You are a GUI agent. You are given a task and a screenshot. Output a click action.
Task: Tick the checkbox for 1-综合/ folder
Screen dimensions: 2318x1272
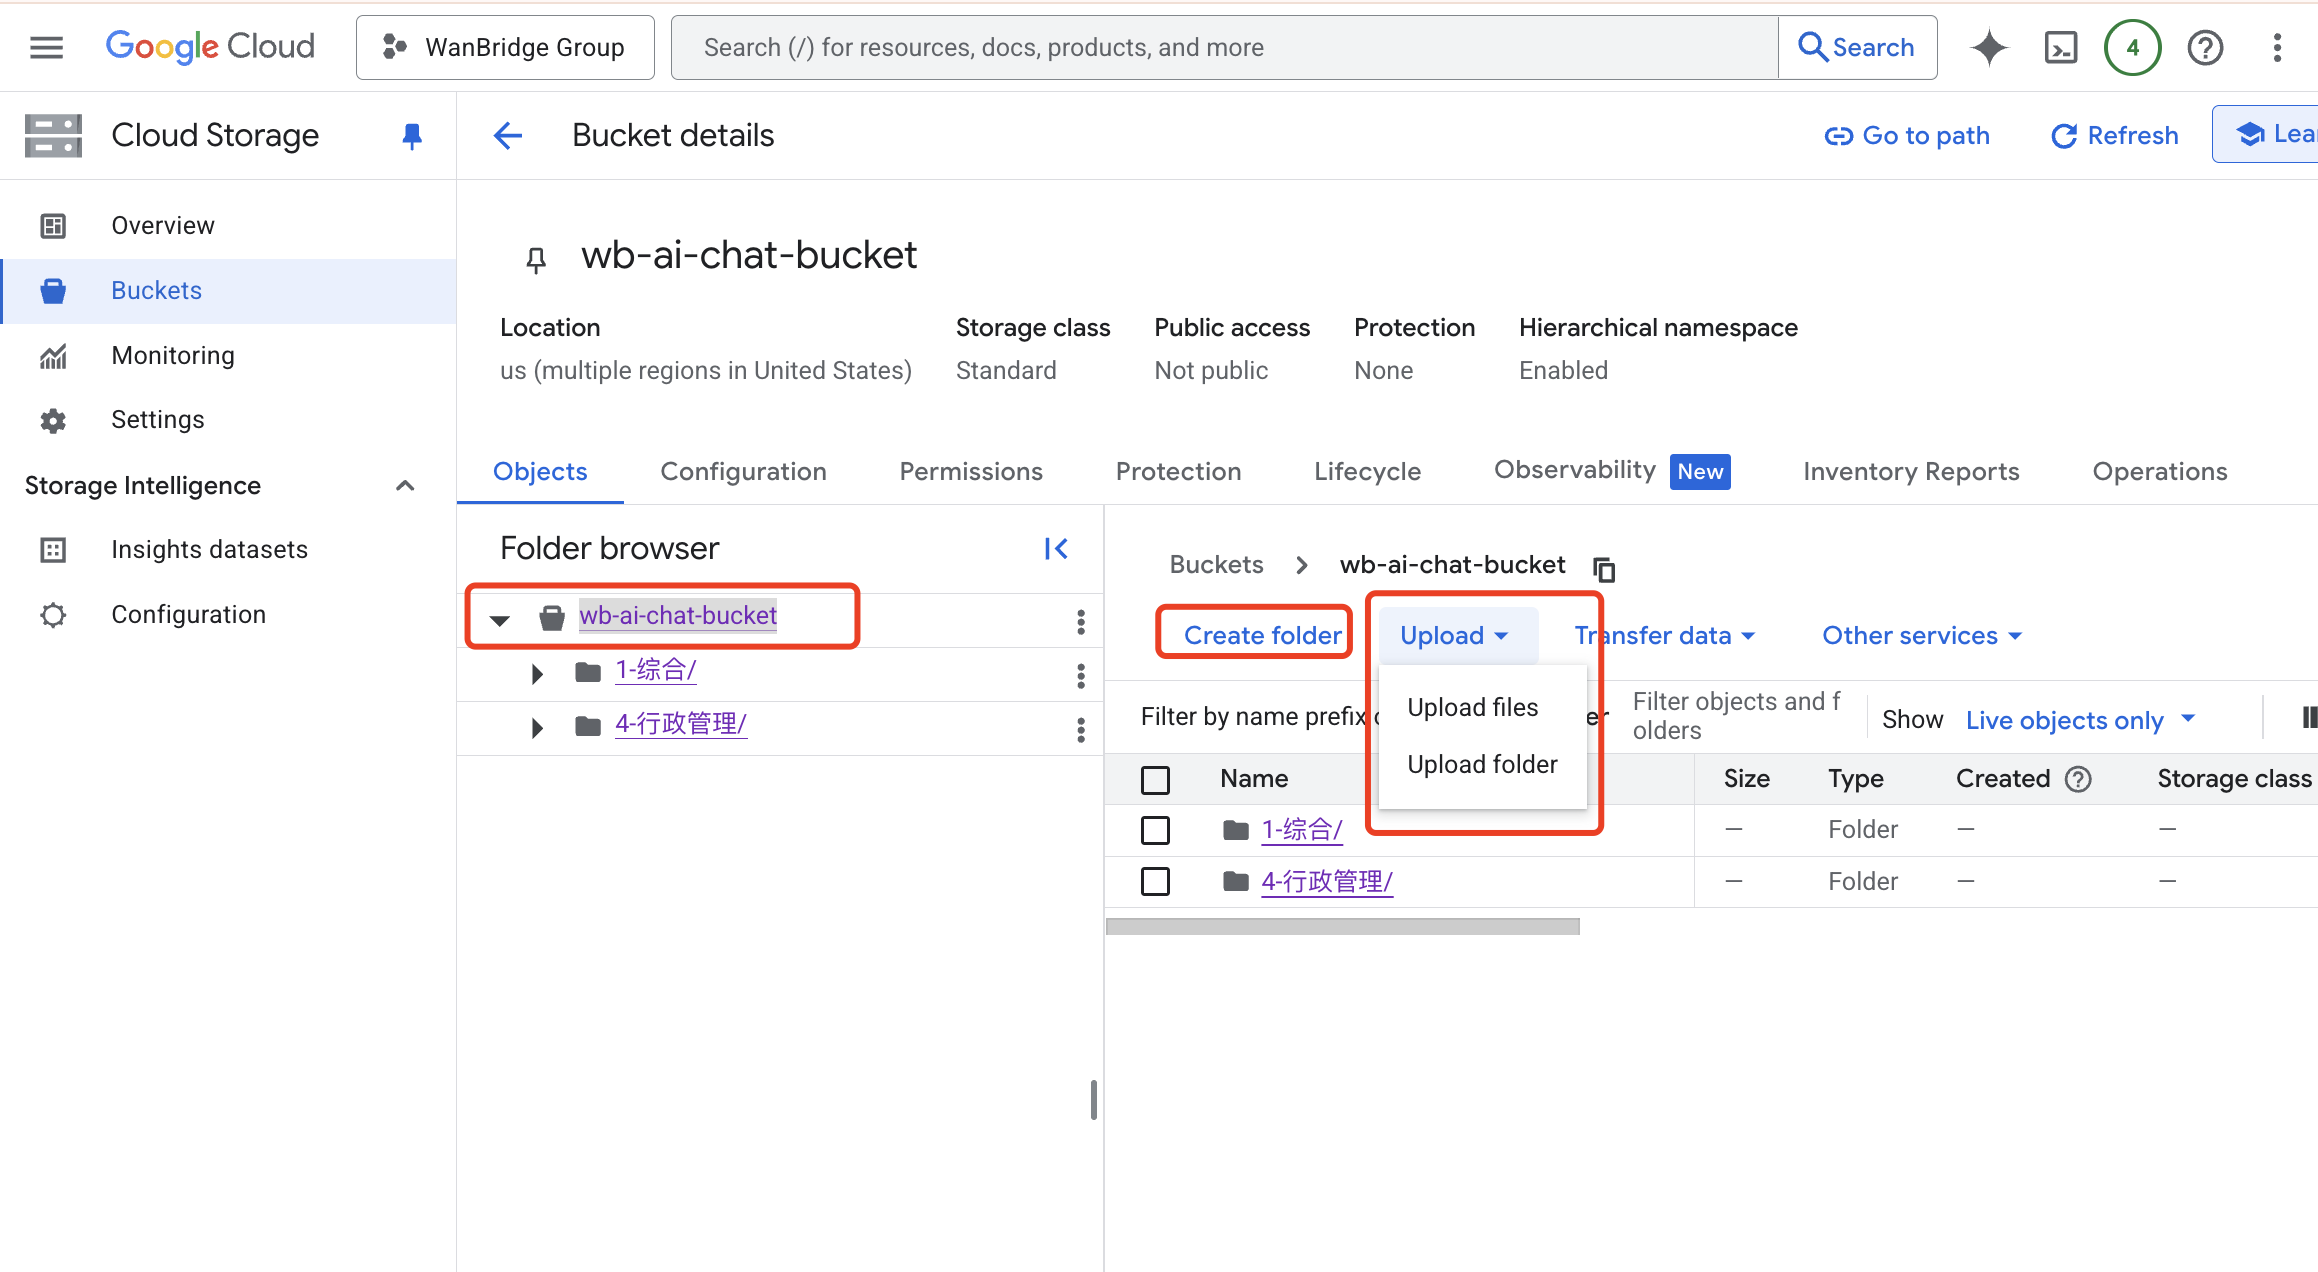tap(1155, 830)
